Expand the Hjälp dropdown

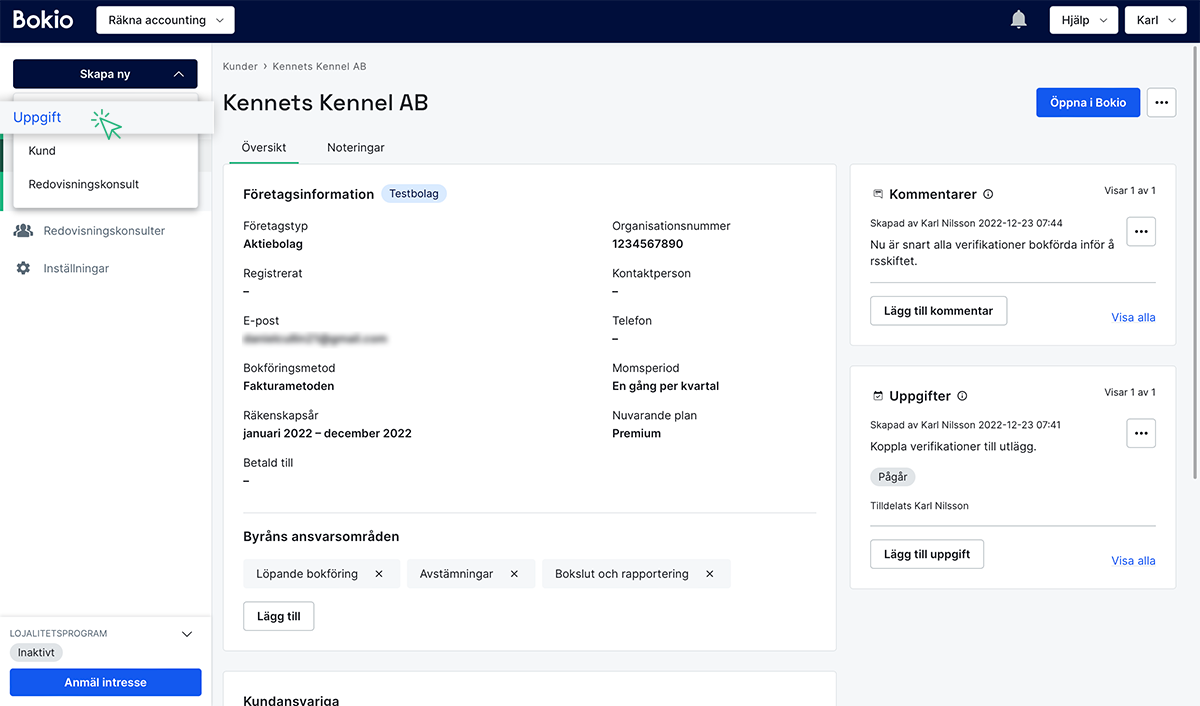pyautogui.click(x=1083, y=20)
